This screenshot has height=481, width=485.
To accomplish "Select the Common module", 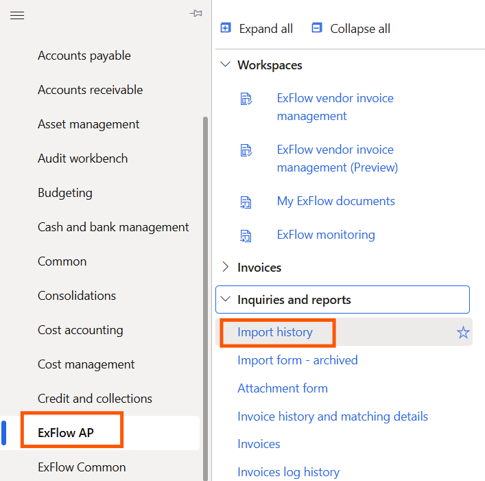I will pyautogui.click(x=62, y=261).
